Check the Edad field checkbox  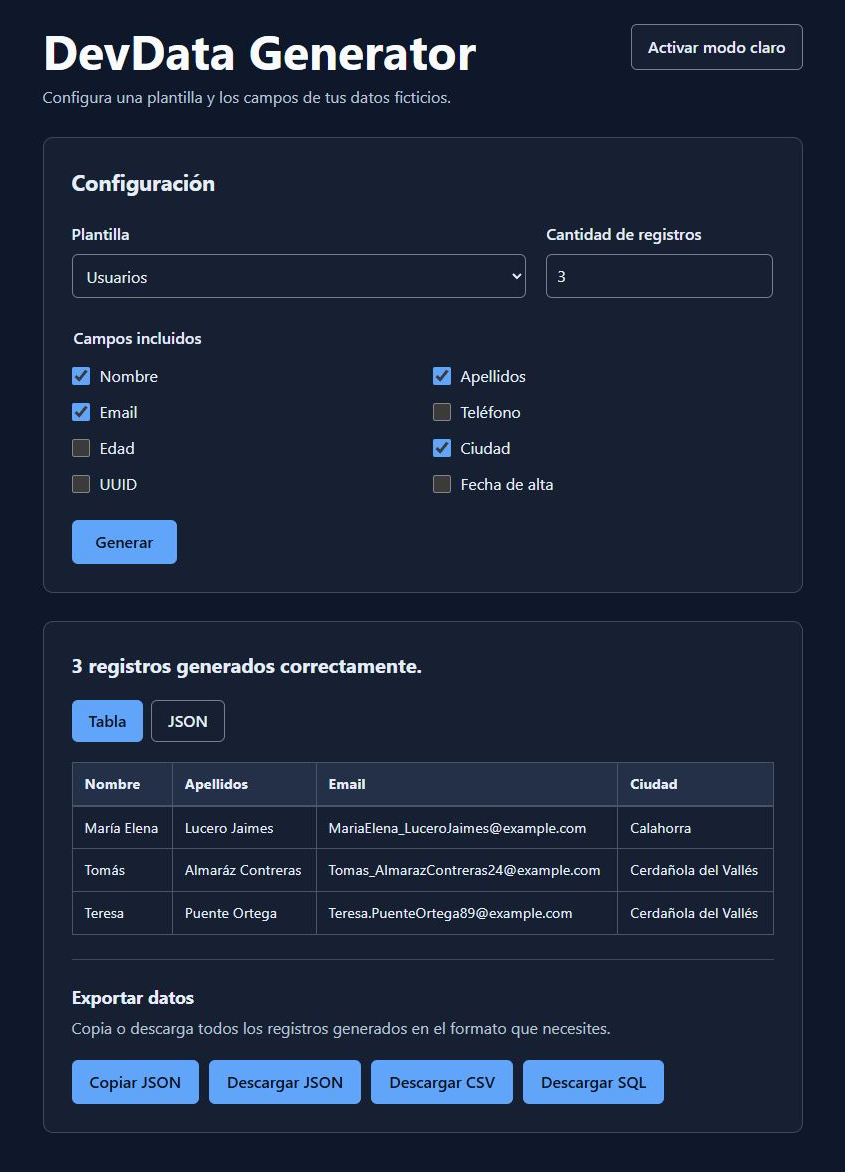81,448
